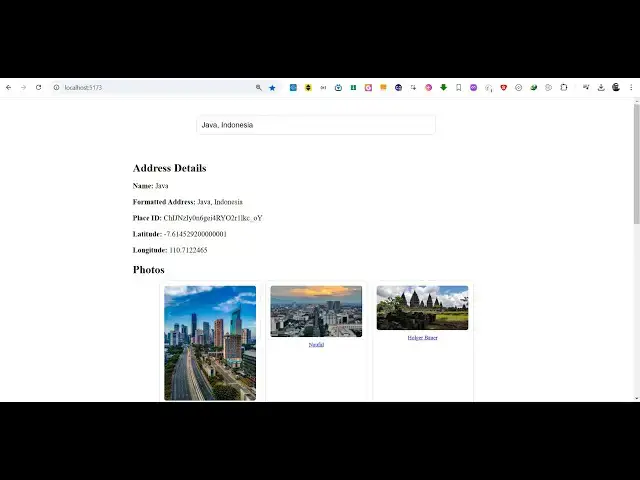Viewport: 640px width, 480px height.
Task: Open the city aerial sunset photo
Action: [316, 311]
